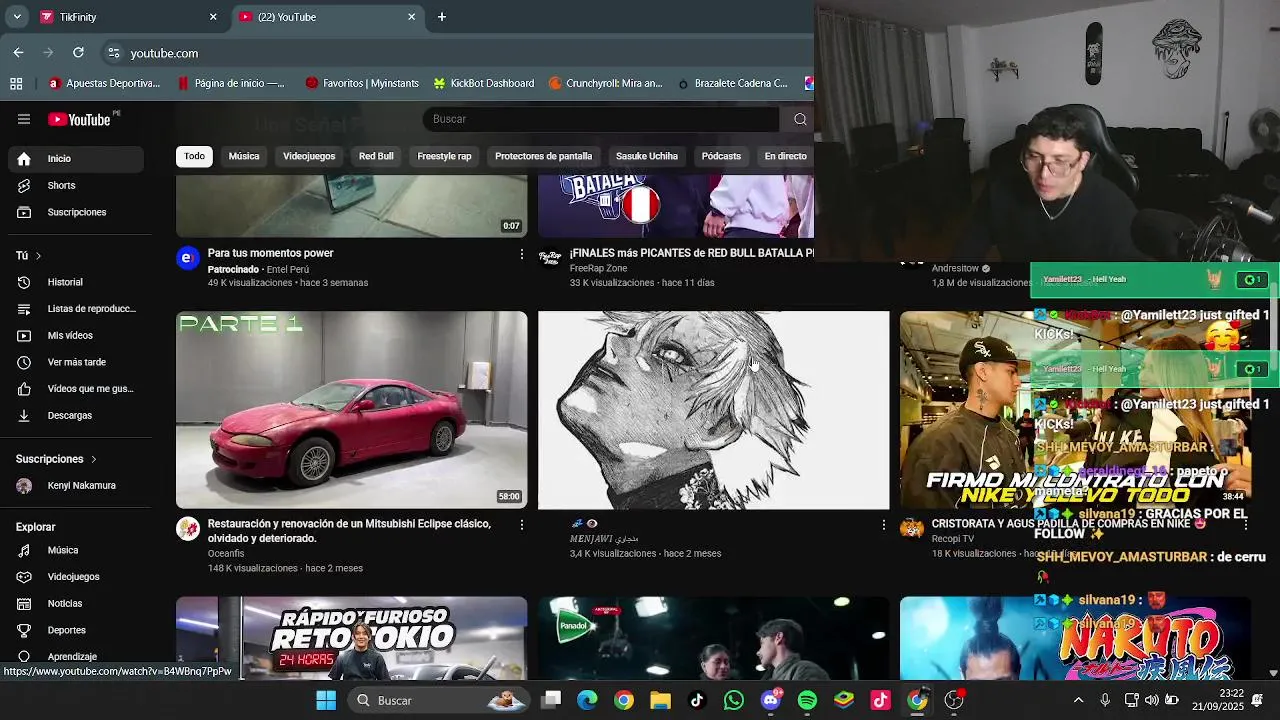Expand the Suscripciones section chevron

[x=94, y=459]
